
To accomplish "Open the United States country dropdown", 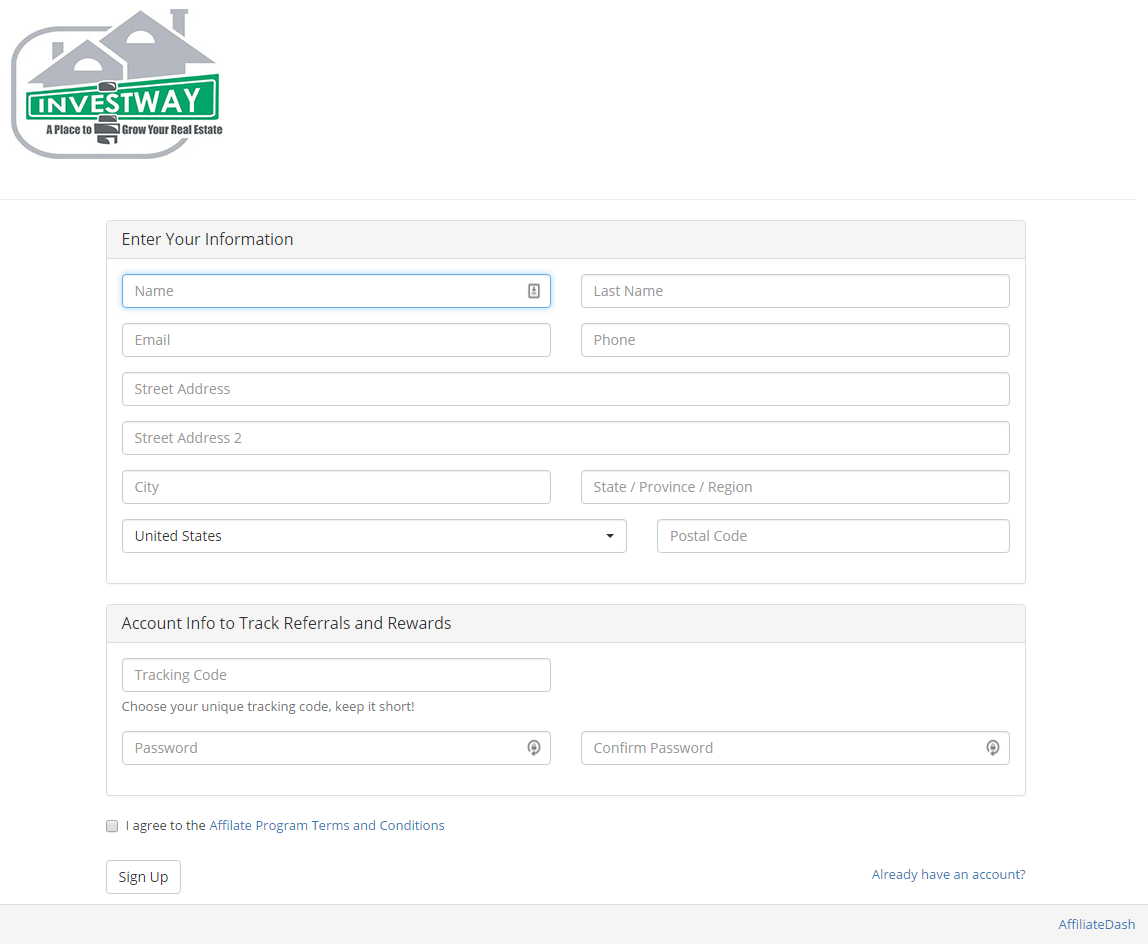I will [x=374, y=536].
